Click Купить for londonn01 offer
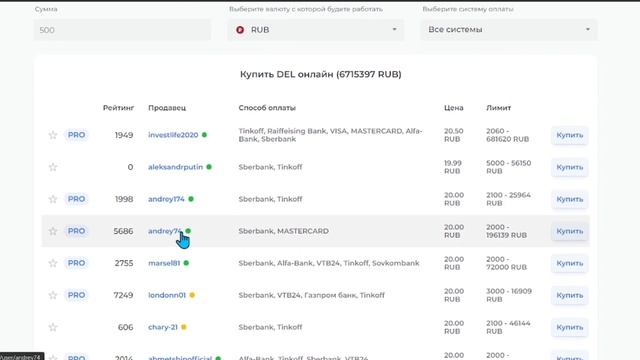Viewport: 640px width, 360px height. [x=570, y=296]
